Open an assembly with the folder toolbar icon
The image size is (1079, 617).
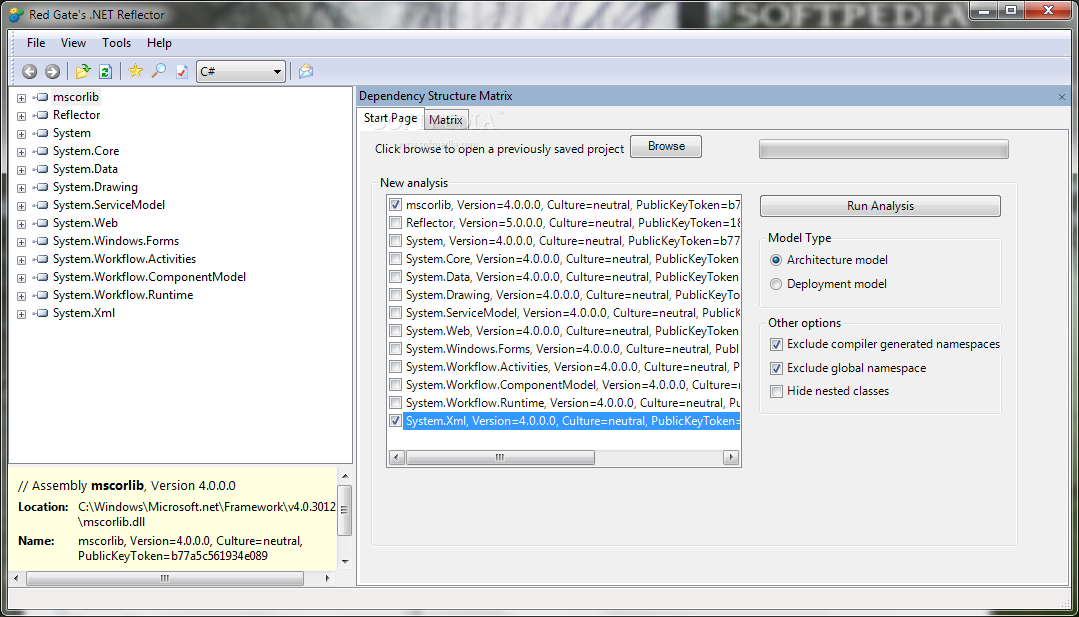(83, 71)
